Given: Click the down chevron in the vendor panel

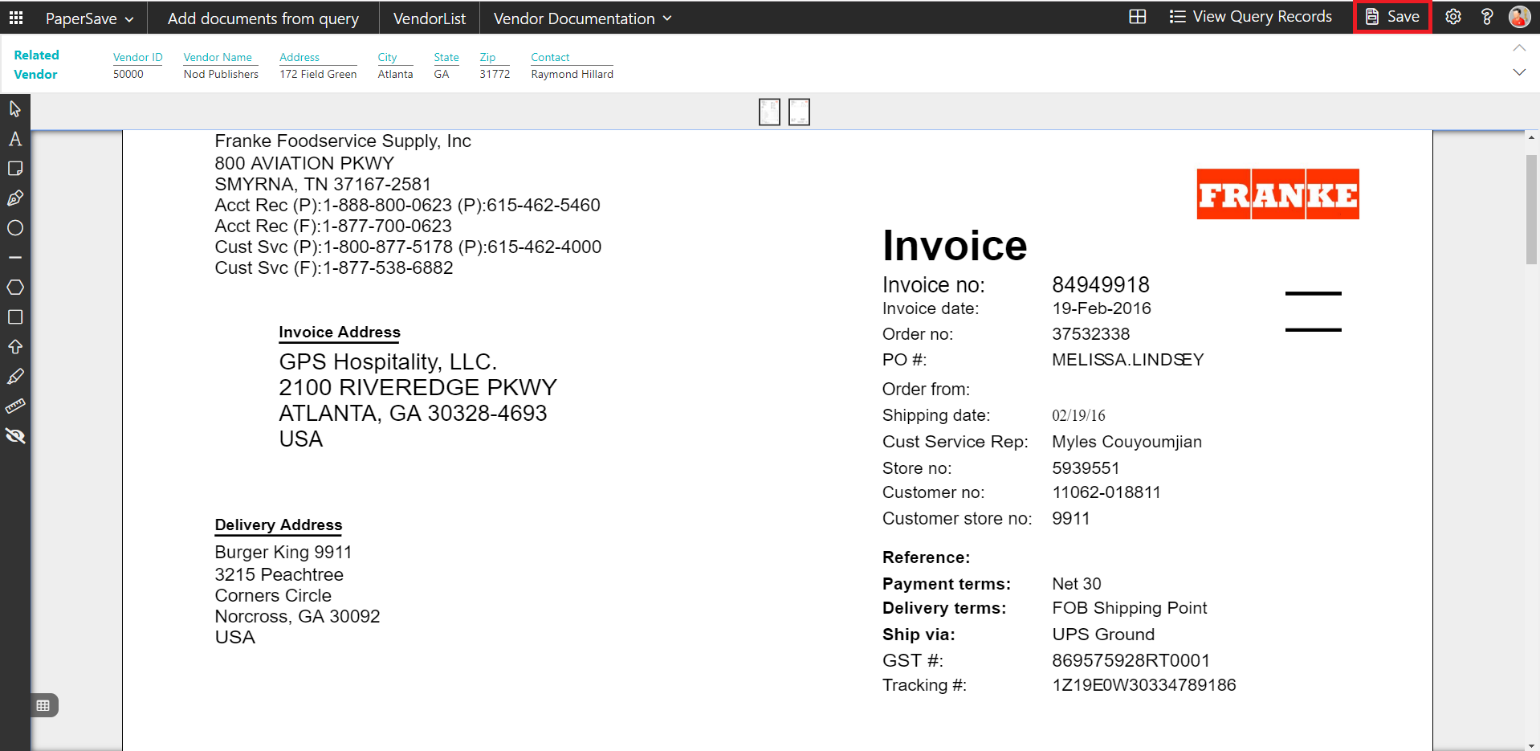Looking at the screenshot, I should point(1519,72).
